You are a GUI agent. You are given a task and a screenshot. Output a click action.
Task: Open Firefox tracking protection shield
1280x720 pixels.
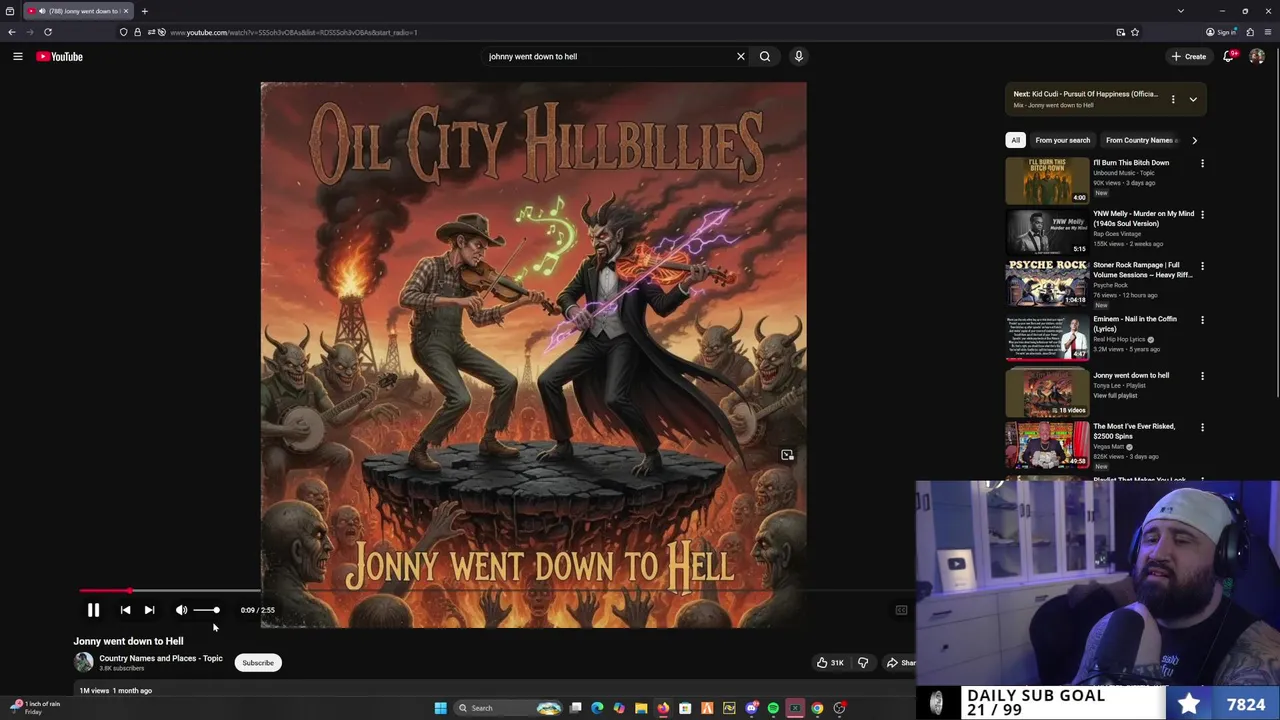click(124, 32)
